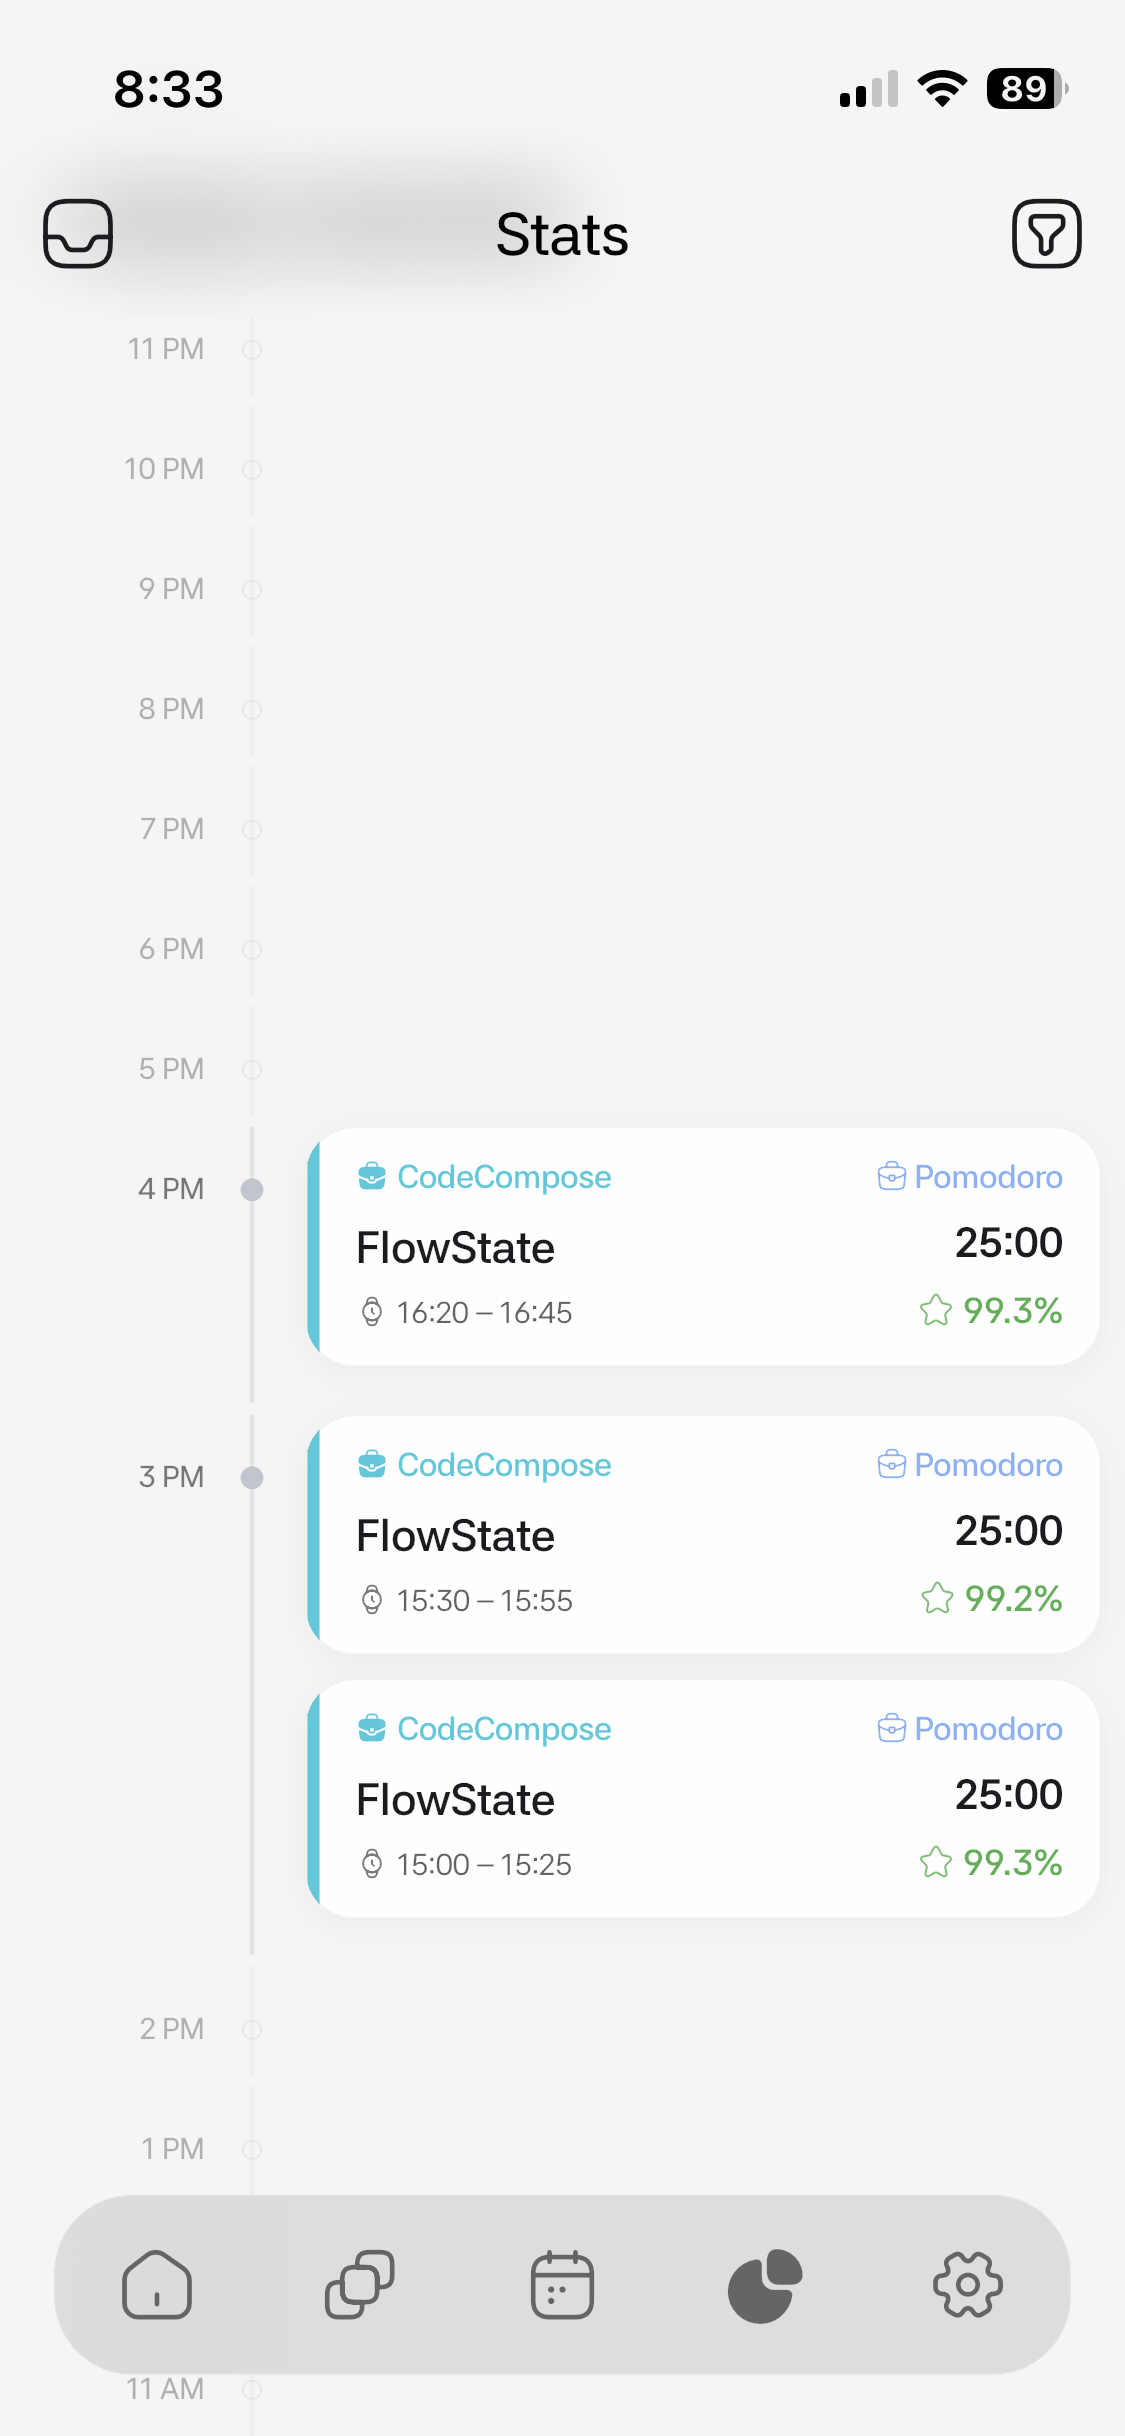Tap the bag icon on the 15:00 Pomodoro card

[890, 1728]
